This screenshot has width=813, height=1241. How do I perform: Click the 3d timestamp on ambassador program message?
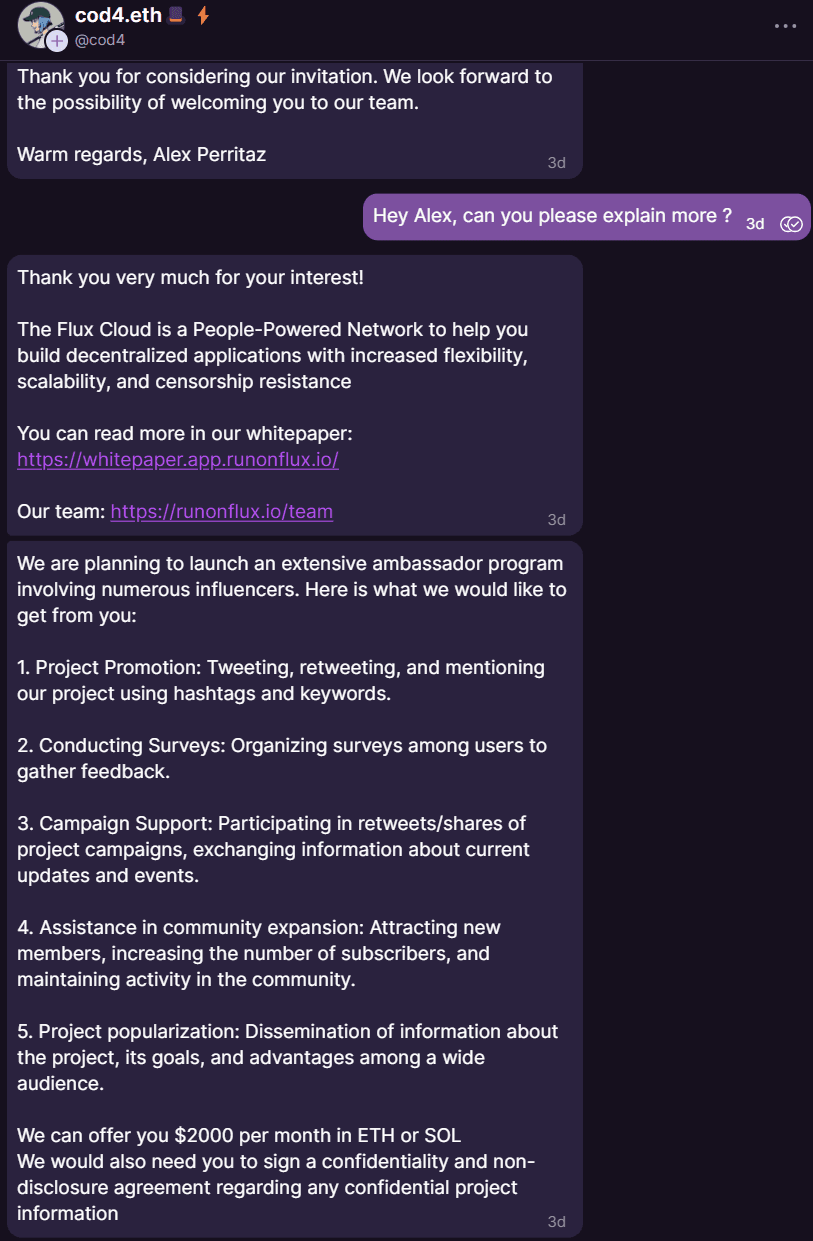pos(556,1221)
